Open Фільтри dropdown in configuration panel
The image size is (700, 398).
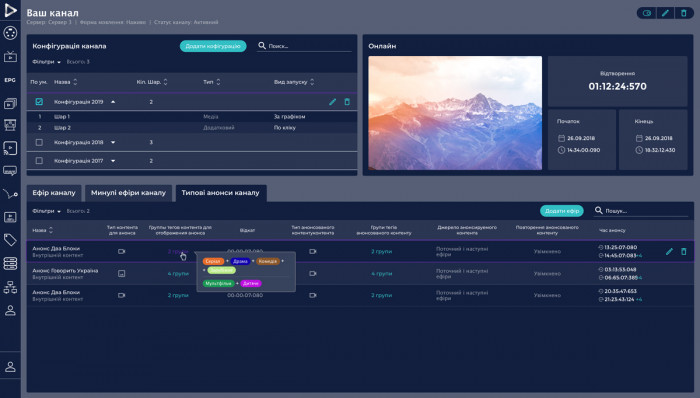pos(46,62)
